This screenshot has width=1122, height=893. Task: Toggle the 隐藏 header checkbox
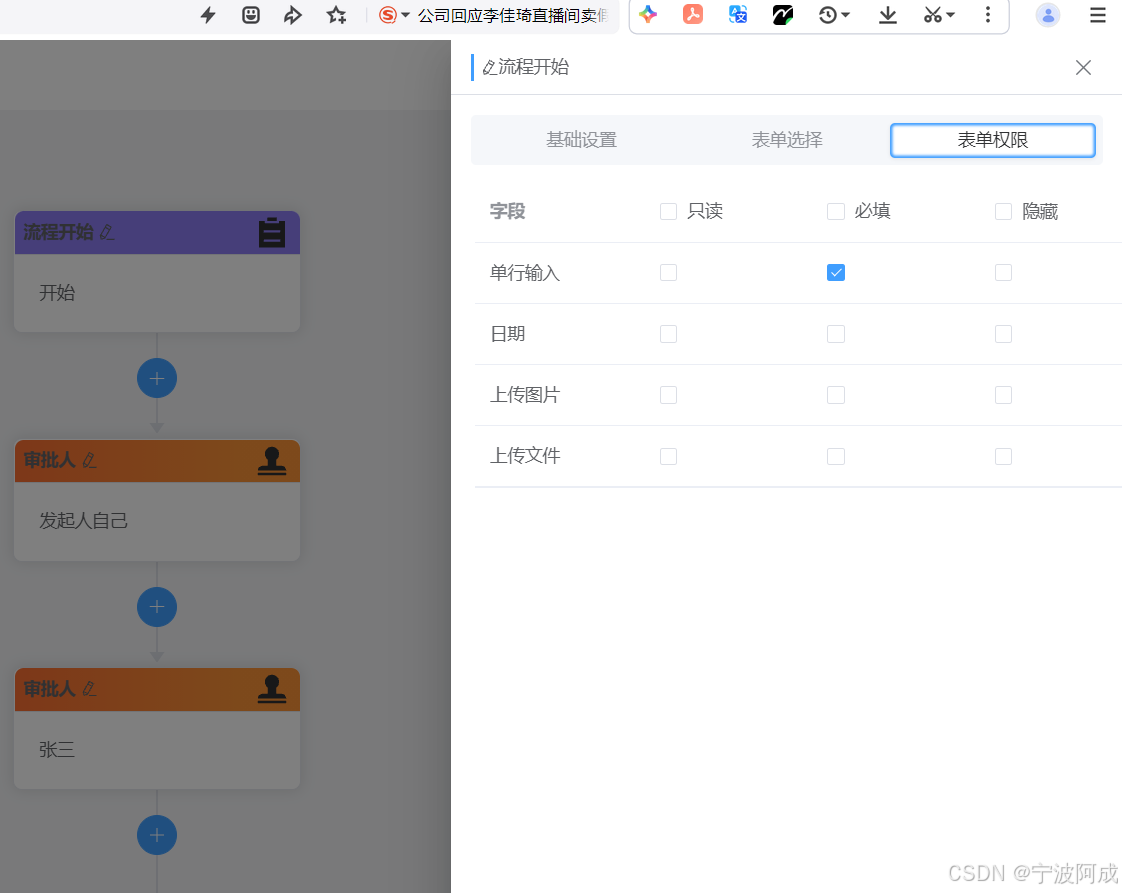click(1003, 211)
